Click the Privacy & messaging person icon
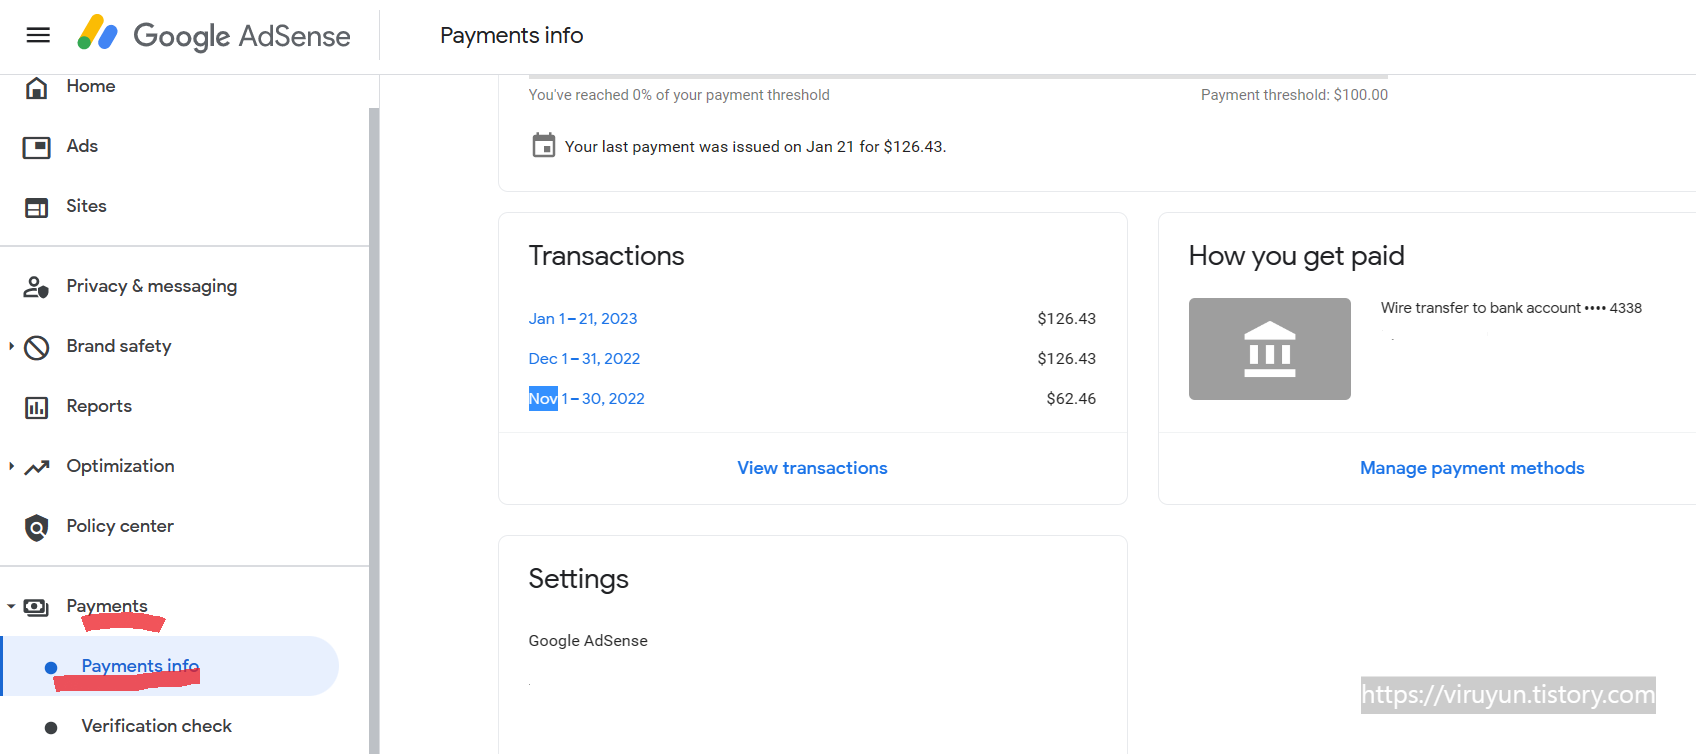The image size is (1696, 754). pyautogui.click(x=36, y=287)
